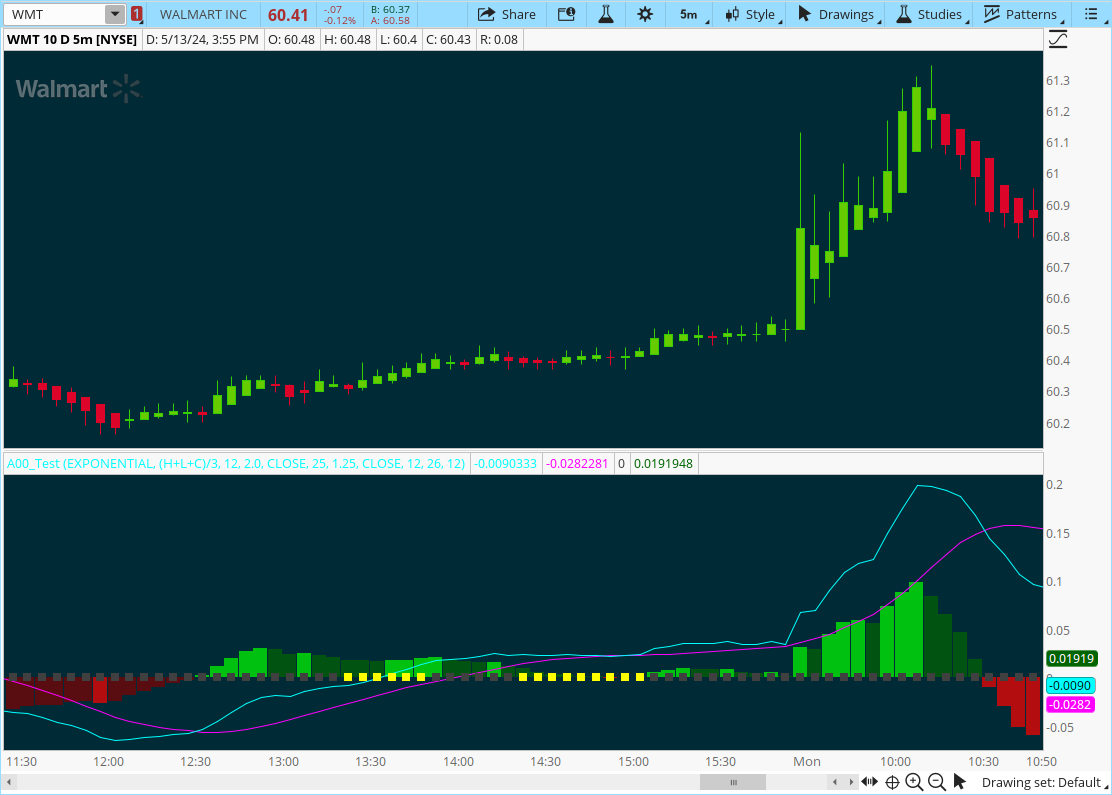Open the Drawings menu
Screen dimensions: 1112x795
[839, 14]
